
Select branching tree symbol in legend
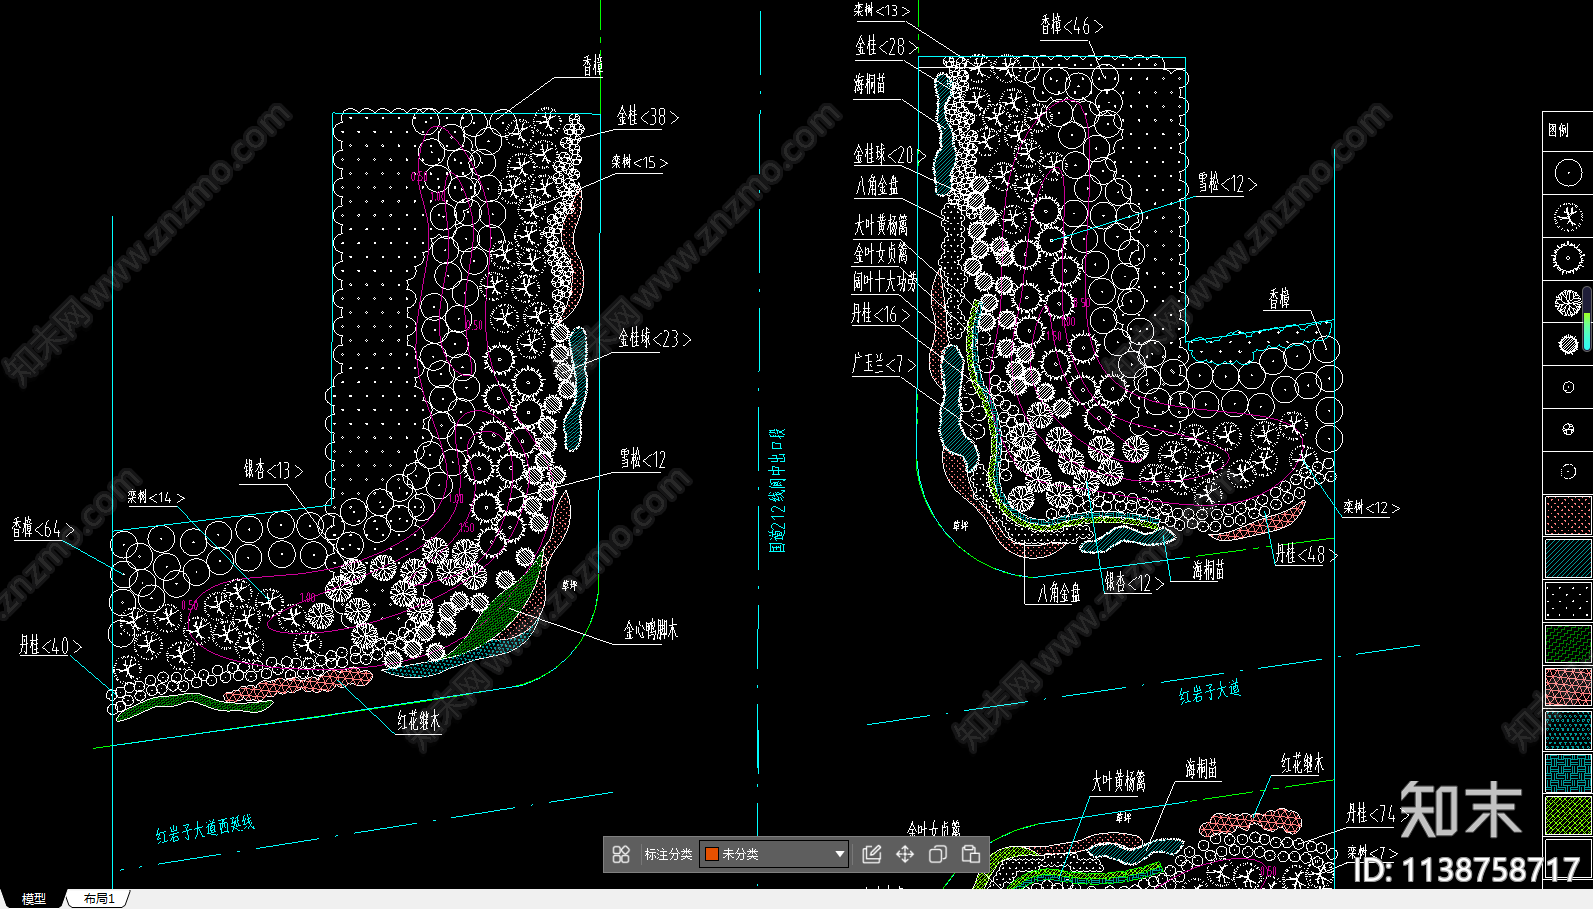(x=1567, y=216)
